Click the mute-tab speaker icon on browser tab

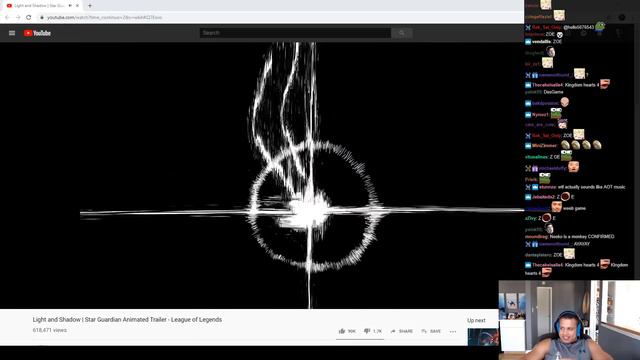coord(70,6)
